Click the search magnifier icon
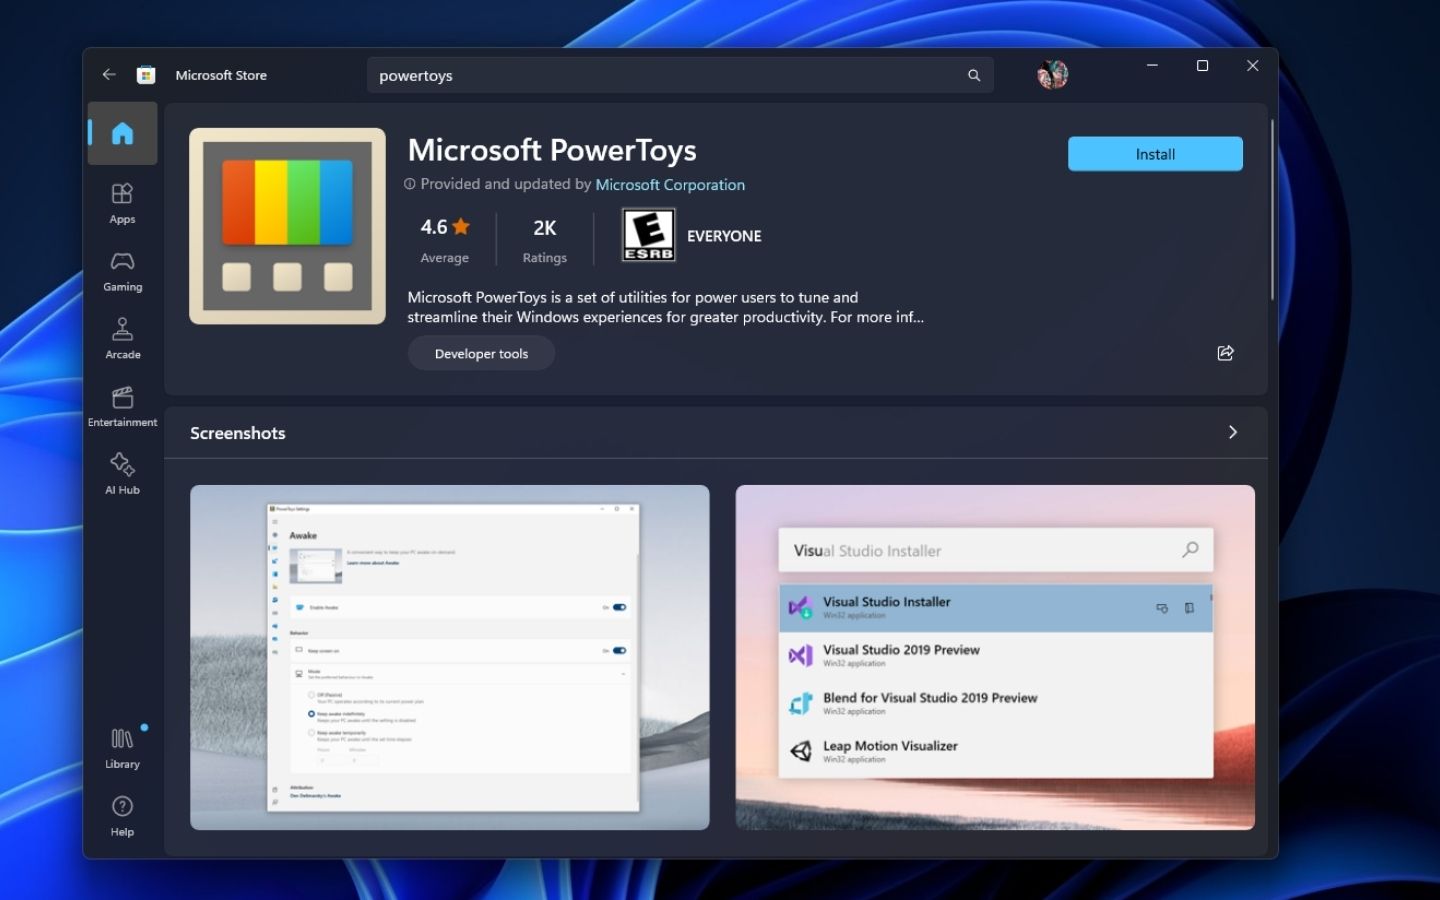 click(x=973, y=75)
